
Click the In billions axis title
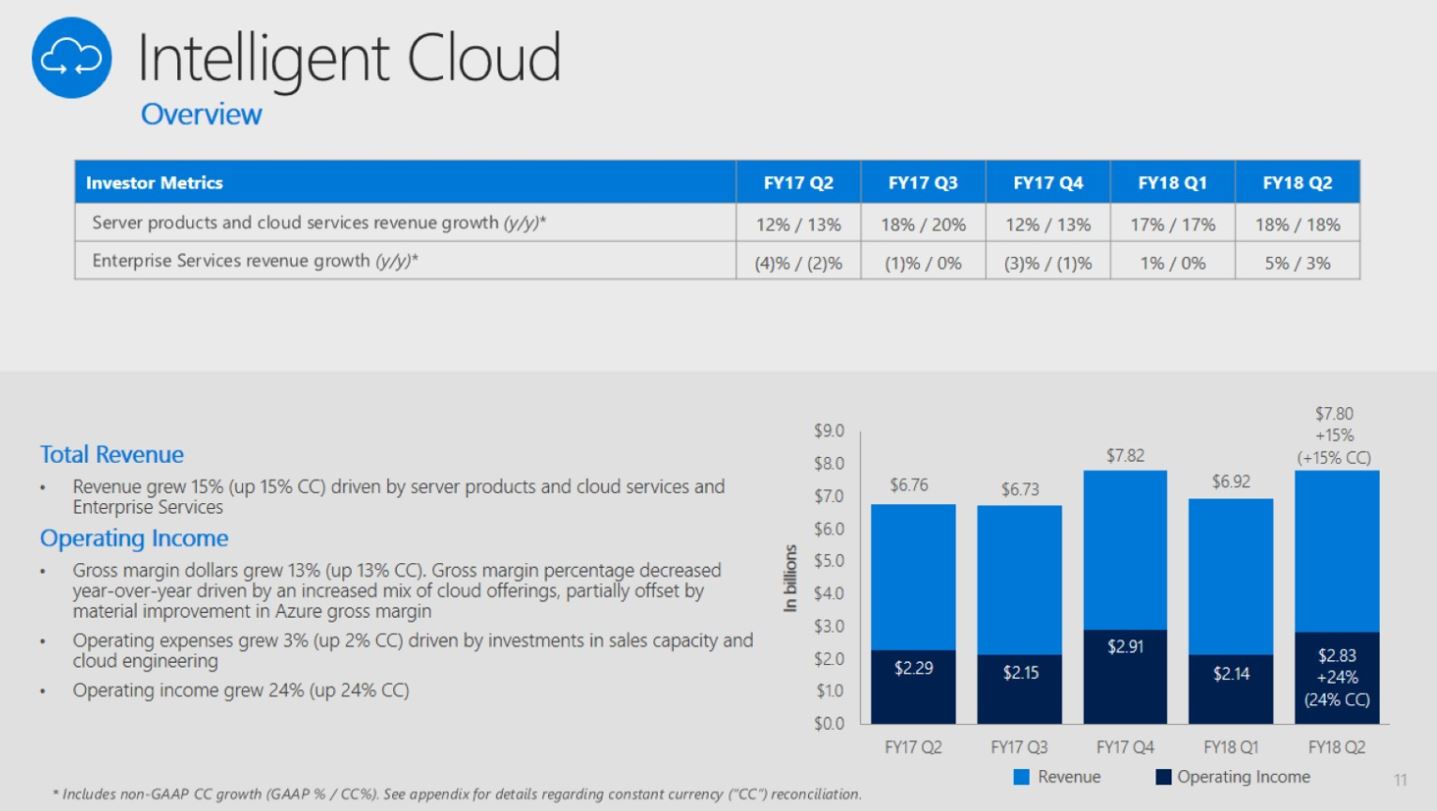pos(791,578)
